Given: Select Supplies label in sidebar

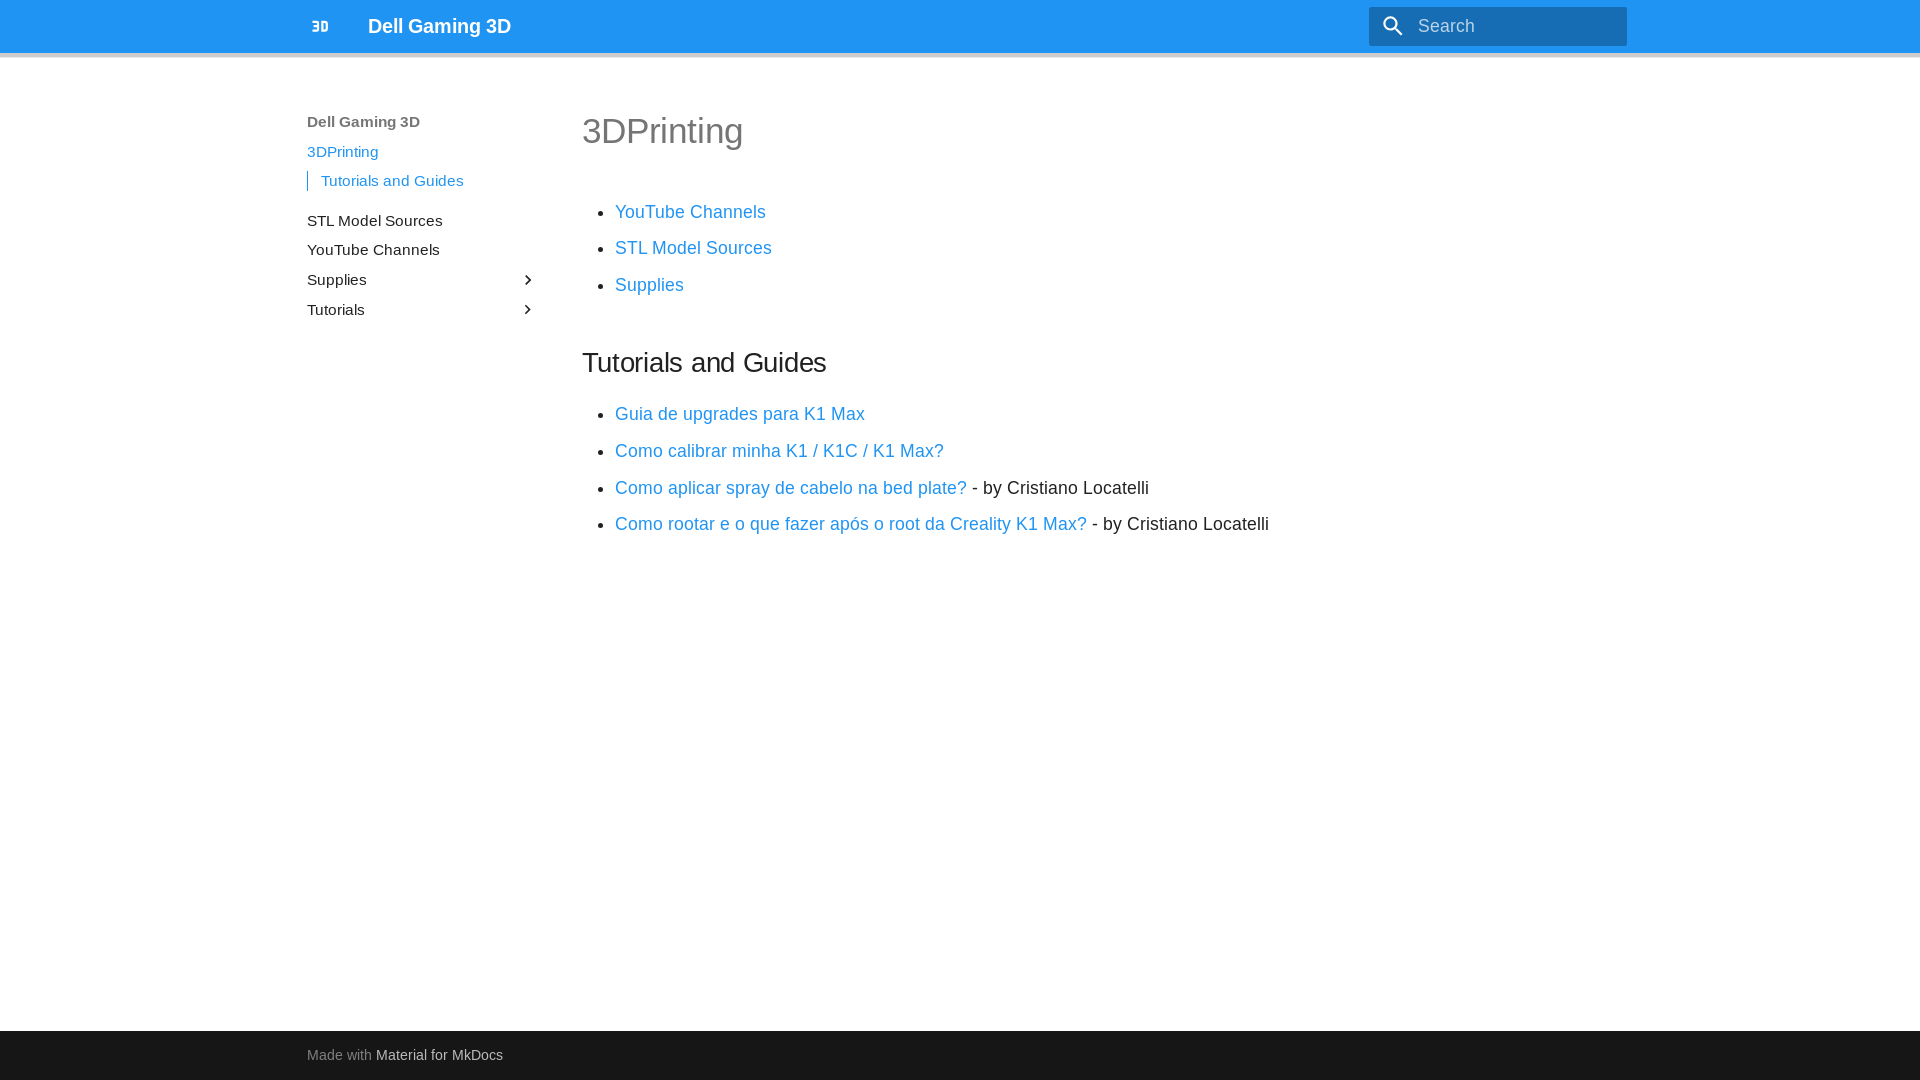Looking at the screenshot, I should (x=337, y=280).
